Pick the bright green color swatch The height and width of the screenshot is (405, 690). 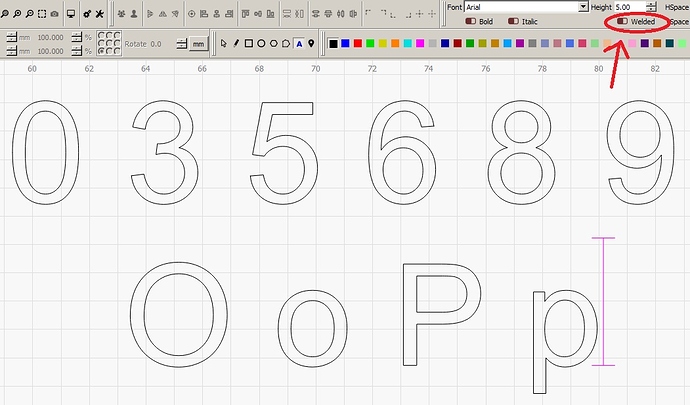370,43
